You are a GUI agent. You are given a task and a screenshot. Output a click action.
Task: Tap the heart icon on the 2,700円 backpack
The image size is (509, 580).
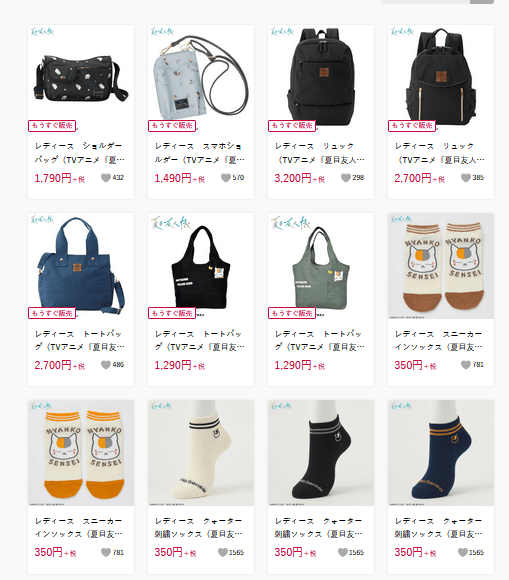pyautogui.click(x=466, y=178)
